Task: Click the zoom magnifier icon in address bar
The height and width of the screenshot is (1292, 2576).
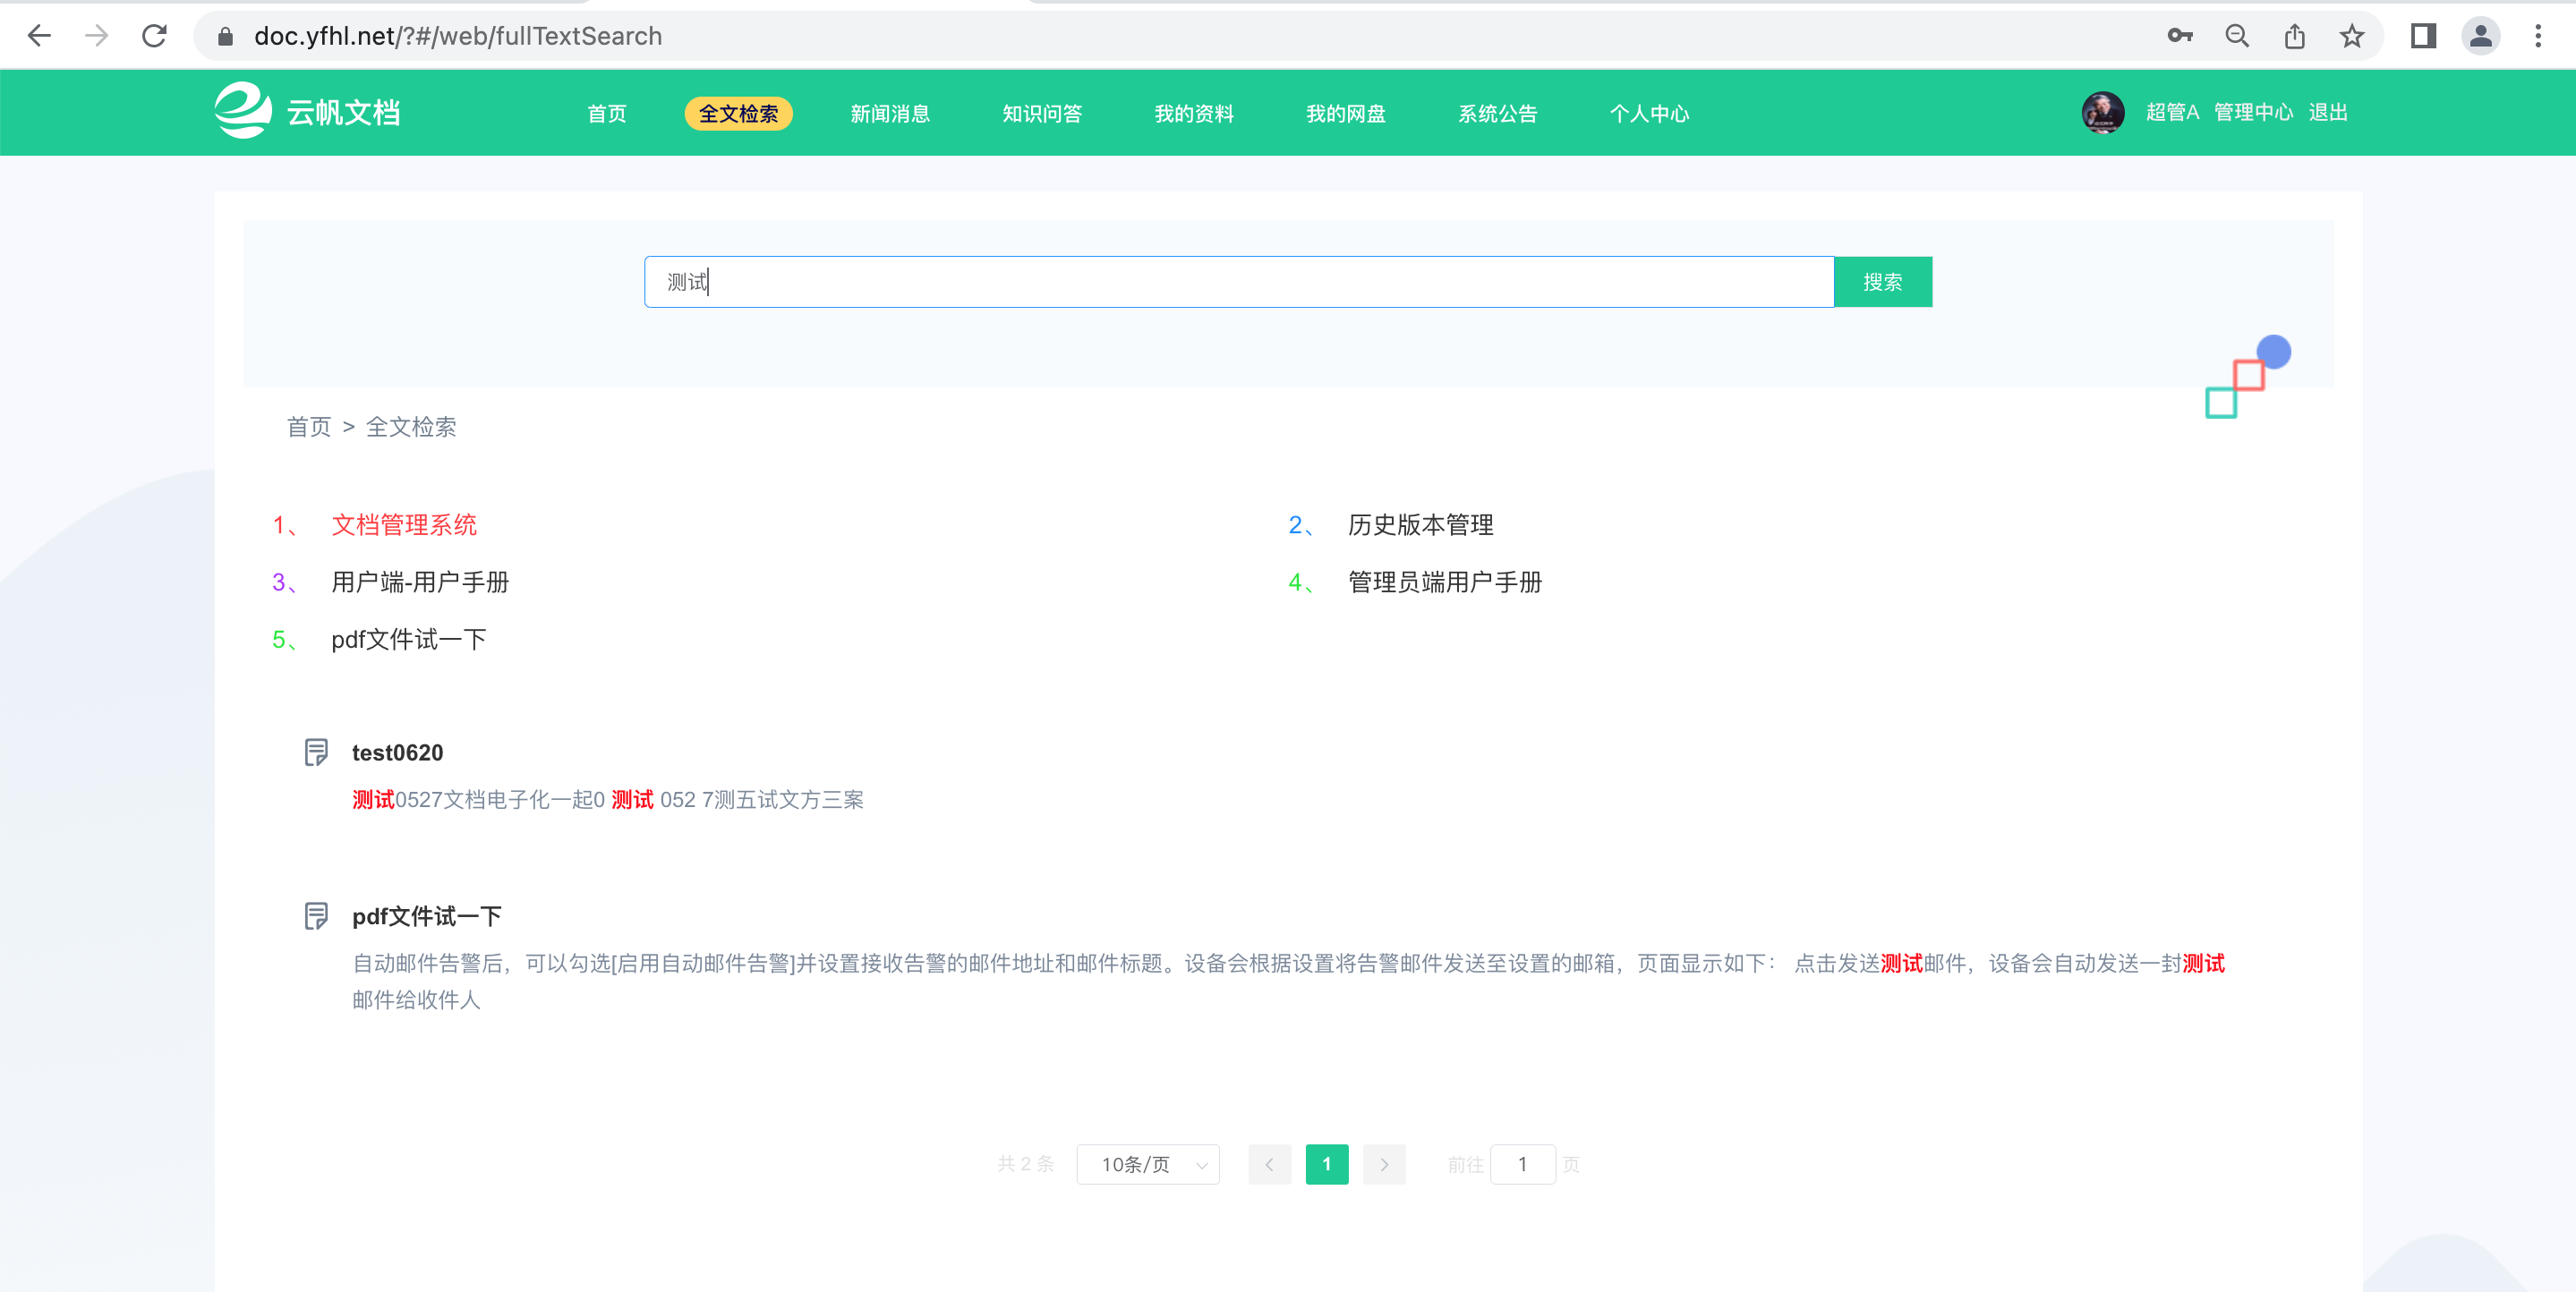Action: [x=2237, y=36]
